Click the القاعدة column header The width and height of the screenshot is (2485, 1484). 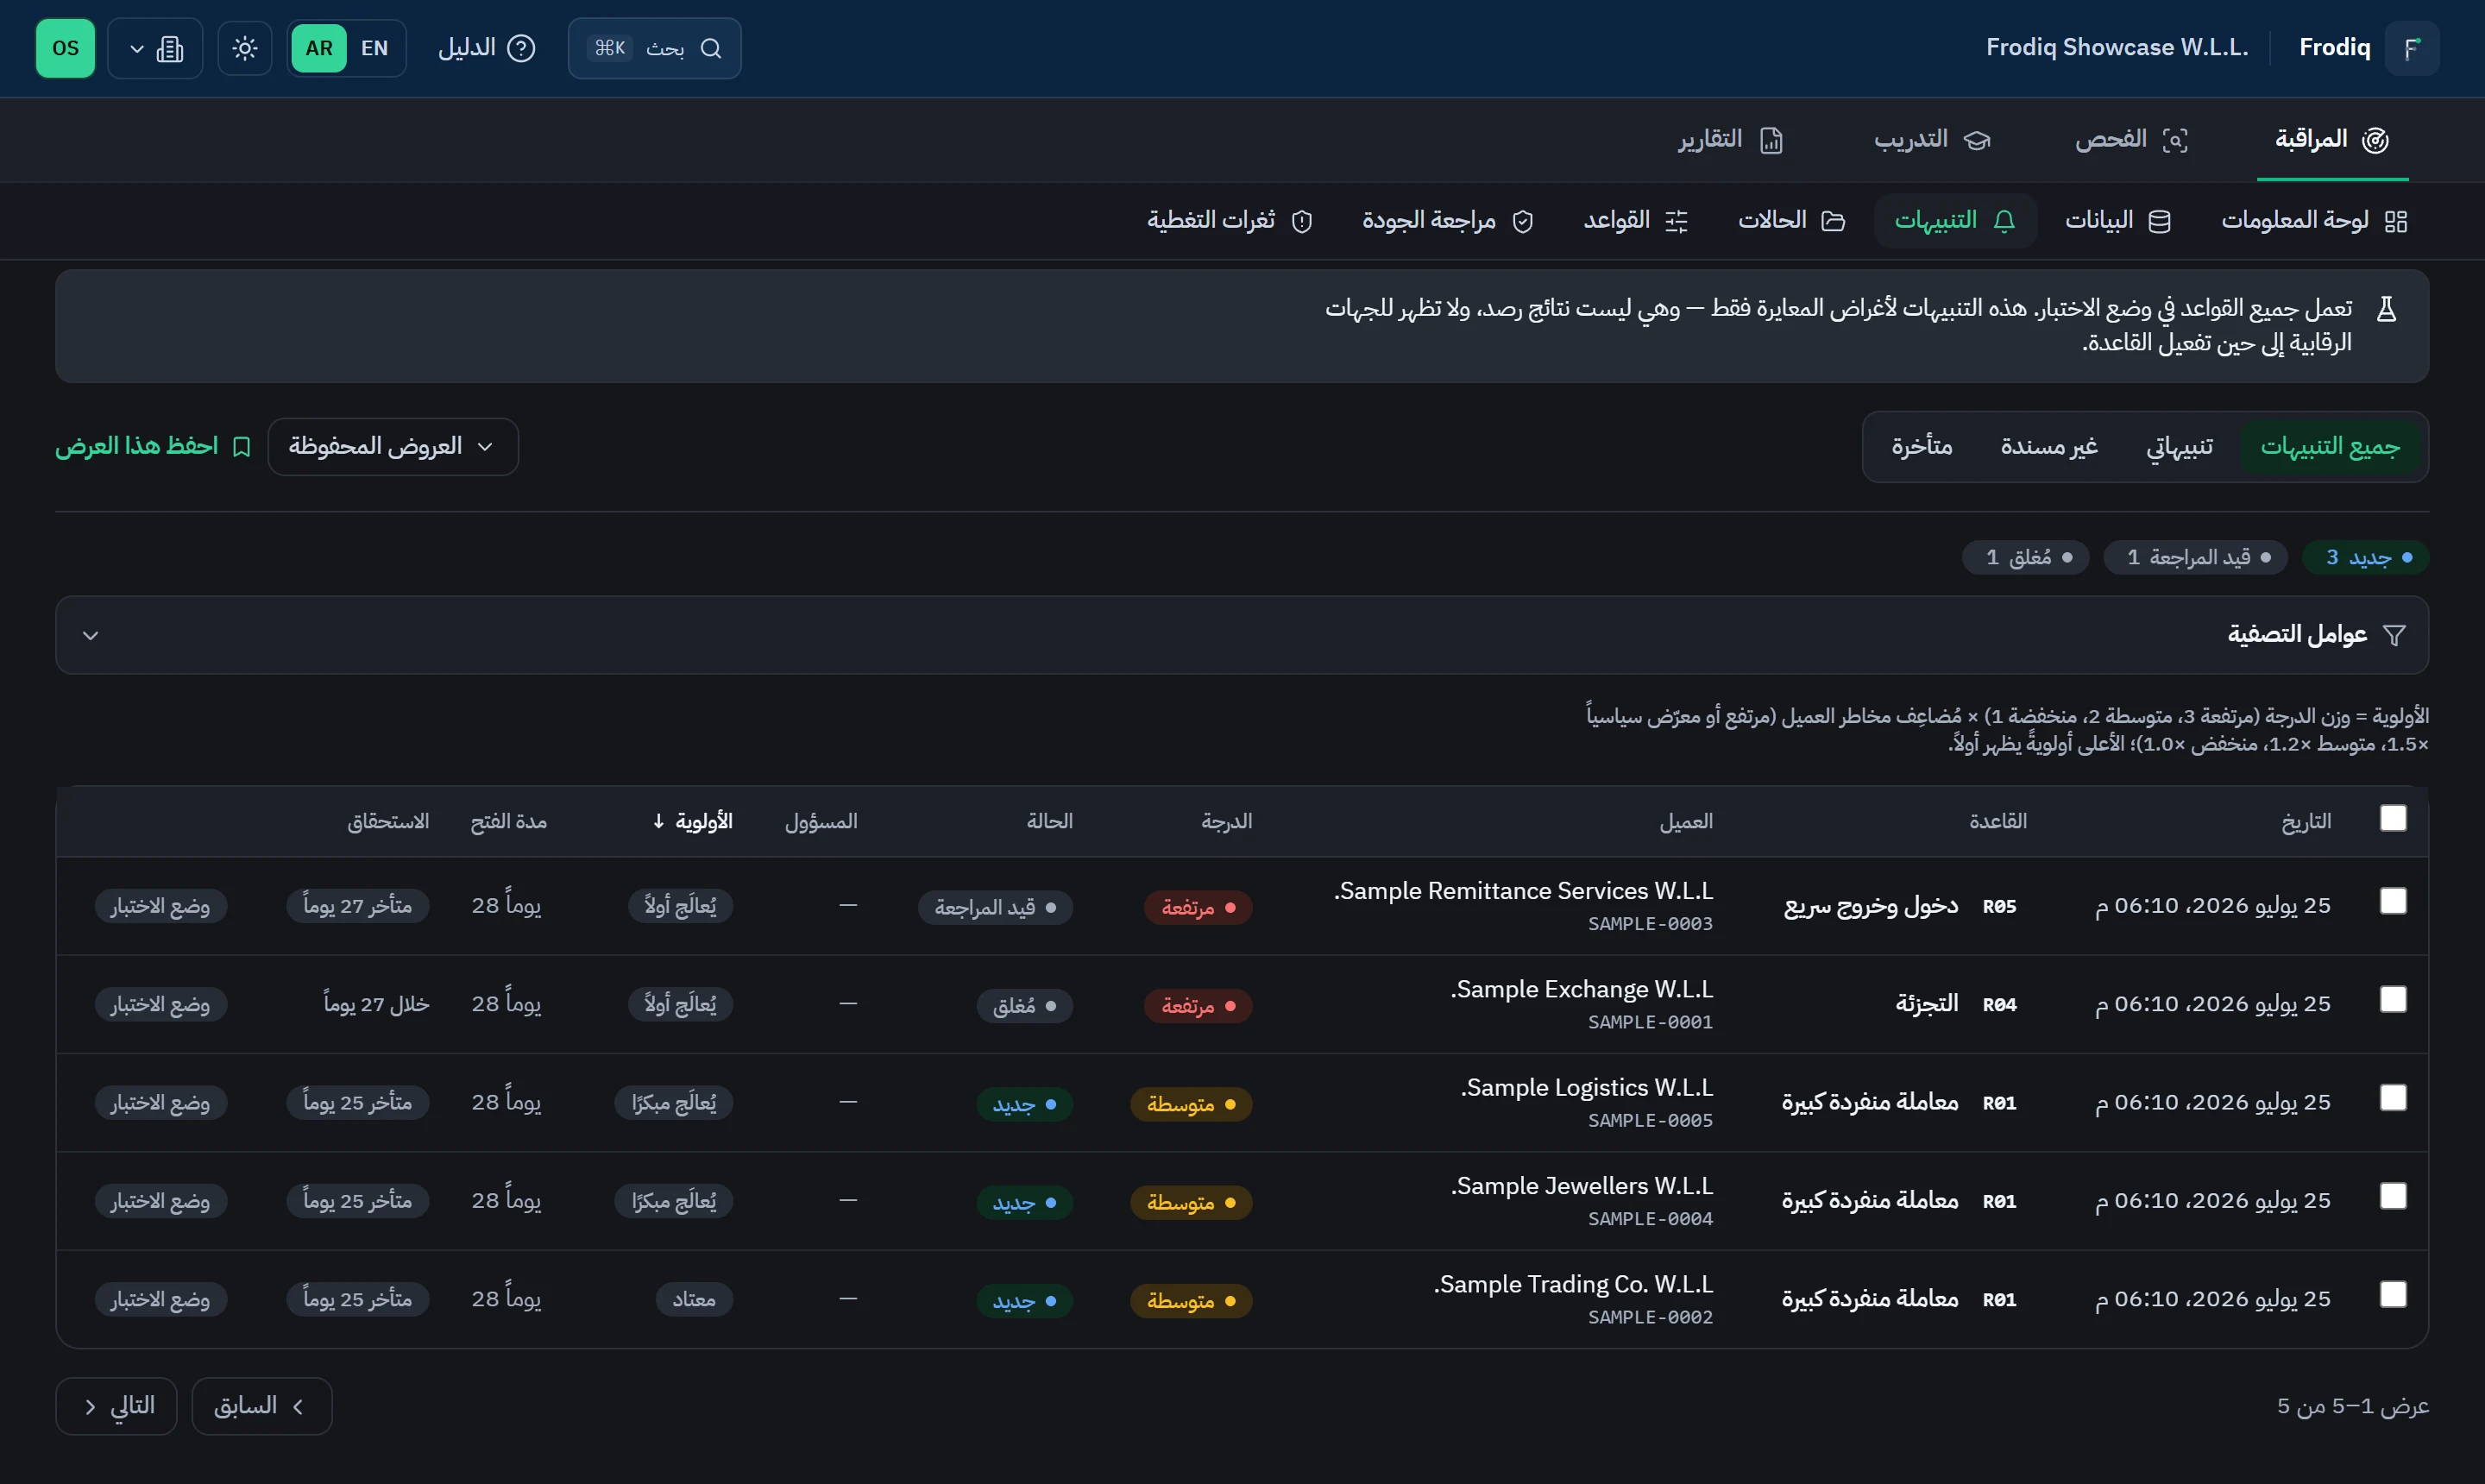pyautogui.click(x=1998, y=821)
